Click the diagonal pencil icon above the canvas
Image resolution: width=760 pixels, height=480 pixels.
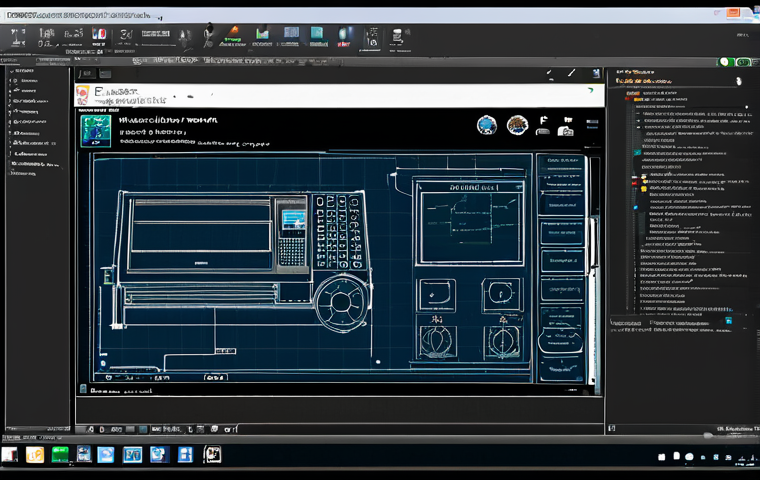click(572, 73)
